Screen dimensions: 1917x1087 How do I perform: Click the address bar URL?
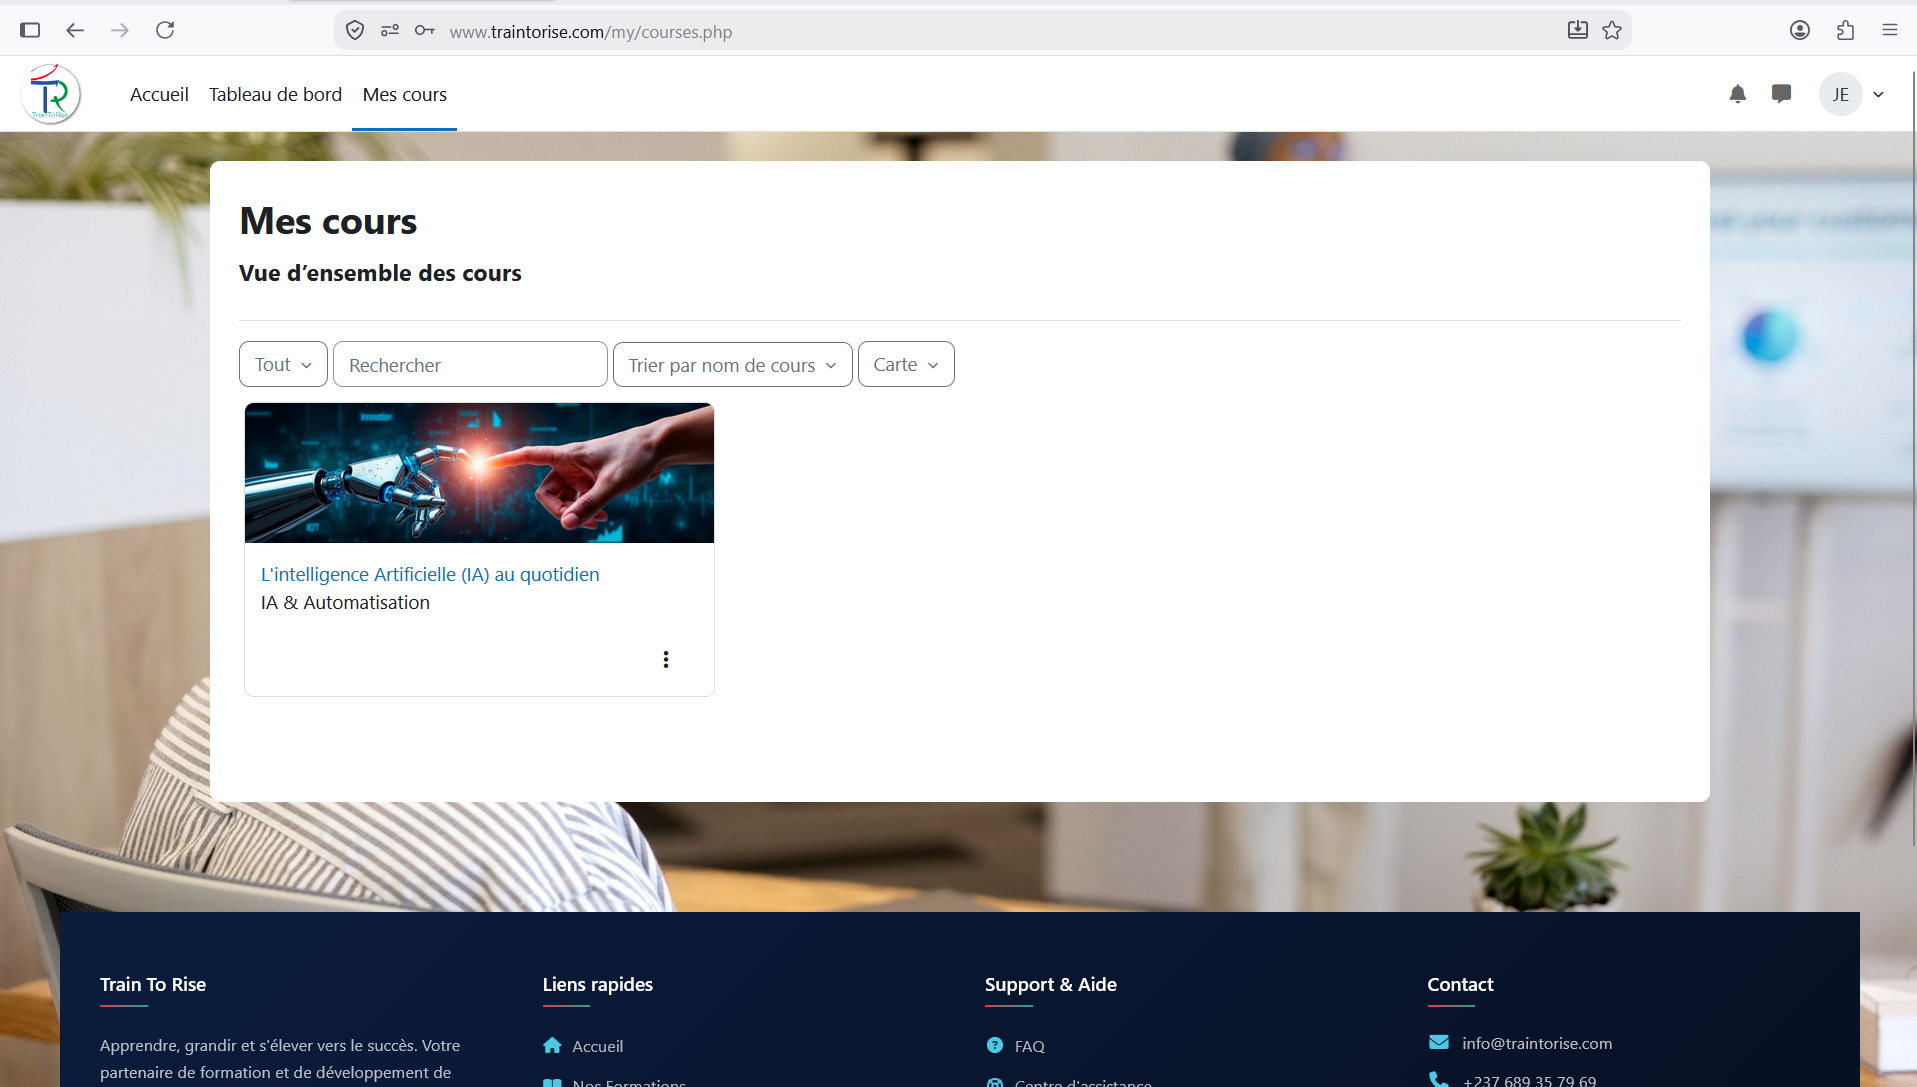click(591, 32)
